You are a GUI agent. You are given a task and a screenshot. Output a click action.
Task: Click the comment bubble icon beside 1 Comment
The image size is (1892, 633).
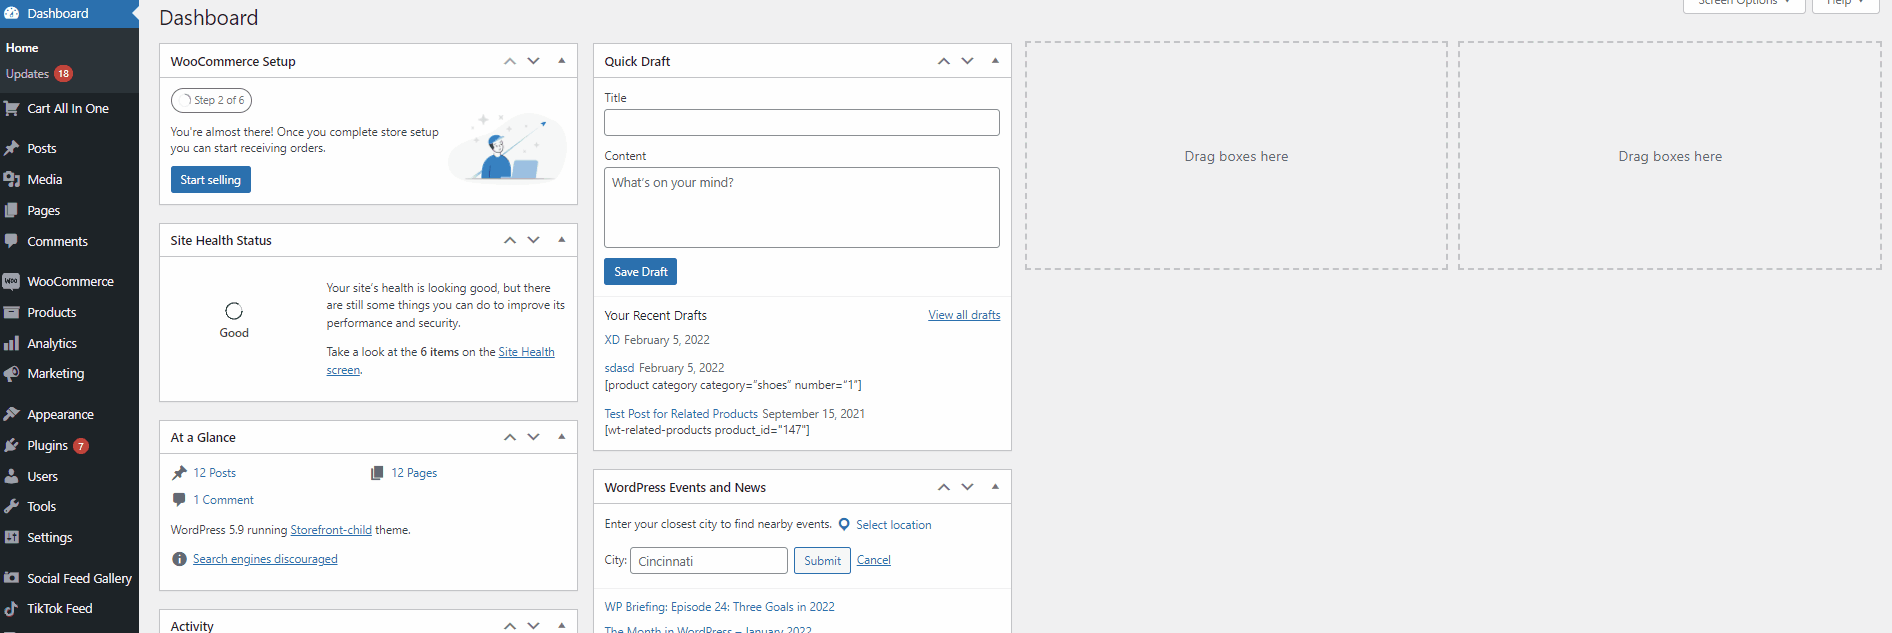tap(179, 499)
